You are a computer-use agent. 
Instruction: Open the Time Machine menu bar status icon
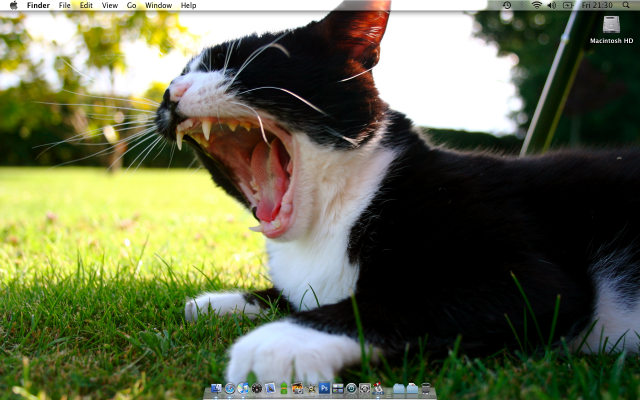pos(507,5)
